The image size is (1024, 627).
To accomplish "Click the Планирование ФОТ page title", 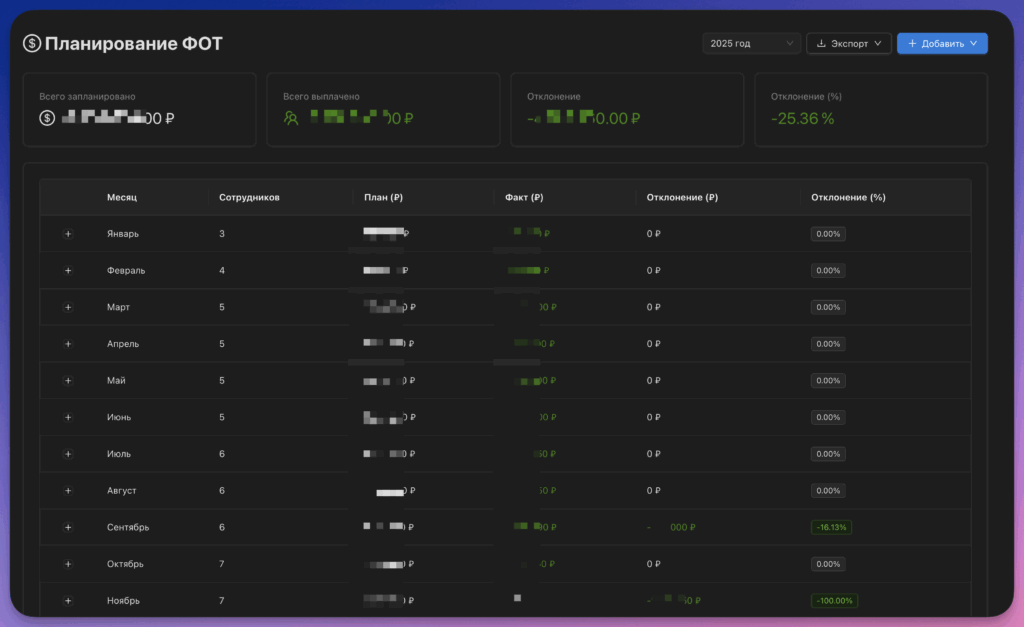I will tap(134, 43).
